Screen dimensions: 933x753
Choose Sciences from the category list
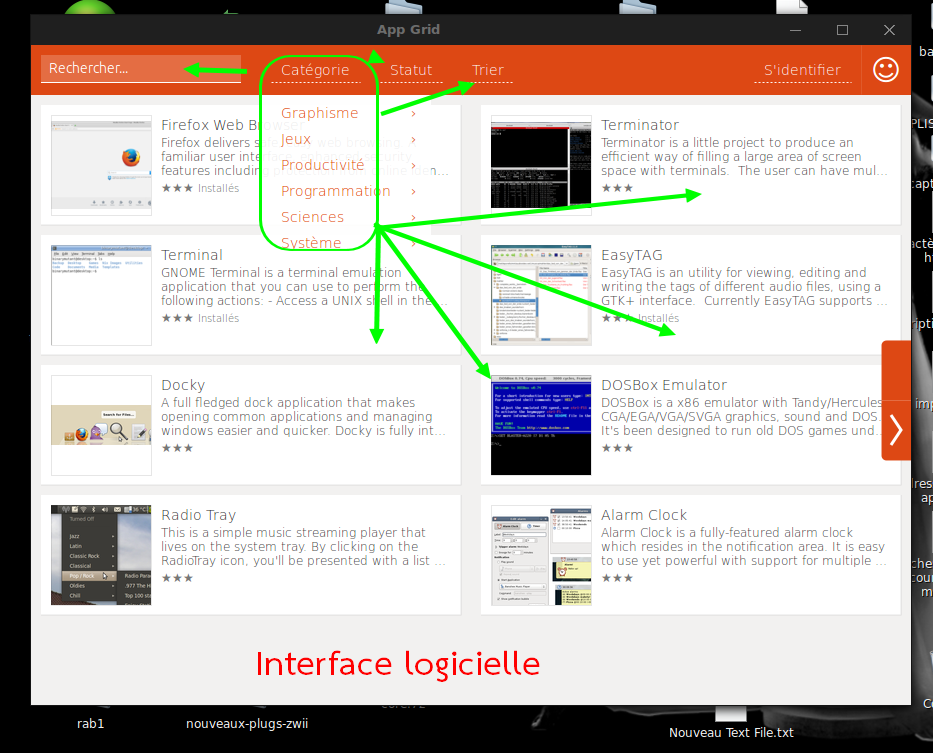coord(312,217)
